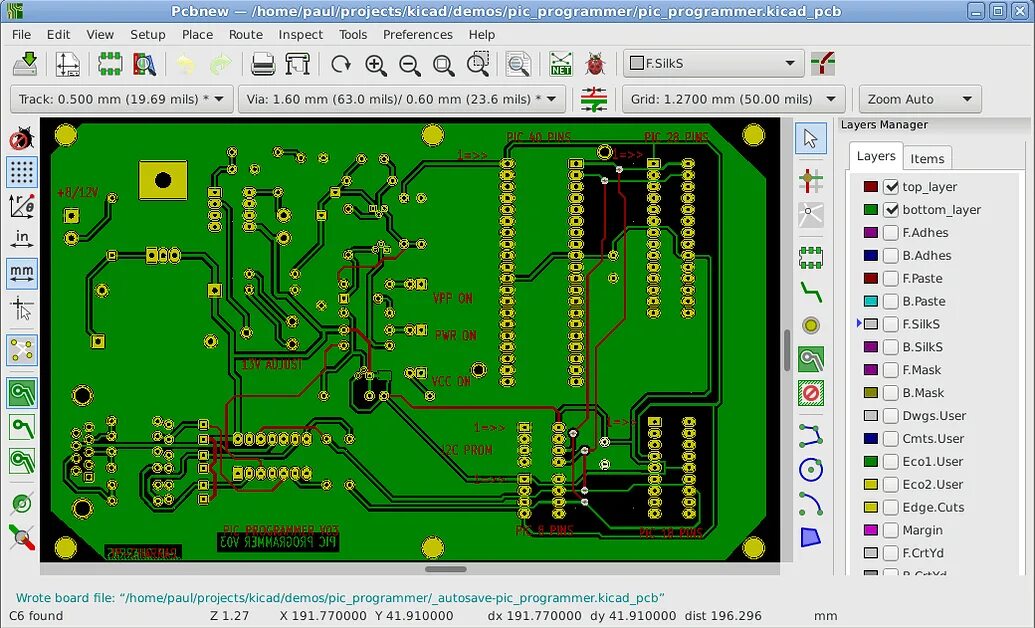Open the Route menu

pyautogui.click(x=246, y=34)
